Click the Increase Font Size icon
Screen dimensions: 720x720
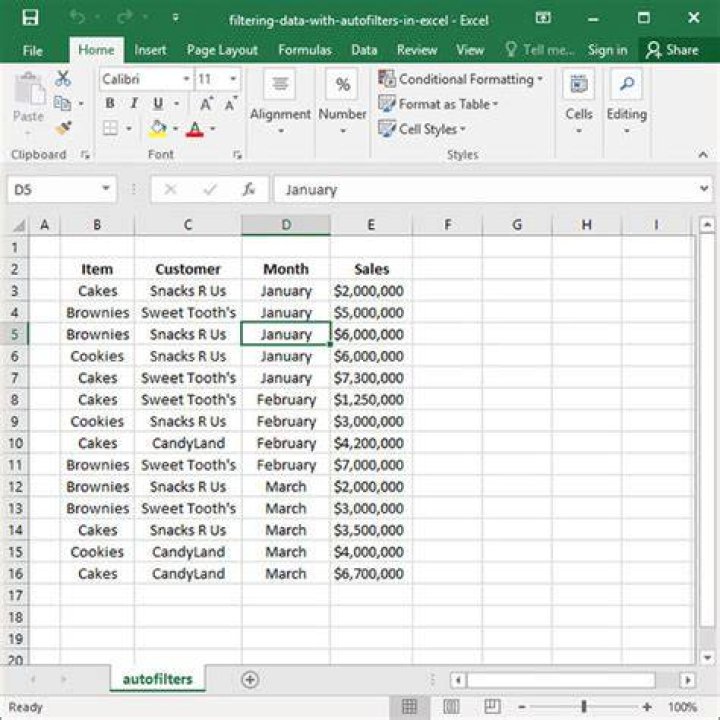tap(207, 104)
